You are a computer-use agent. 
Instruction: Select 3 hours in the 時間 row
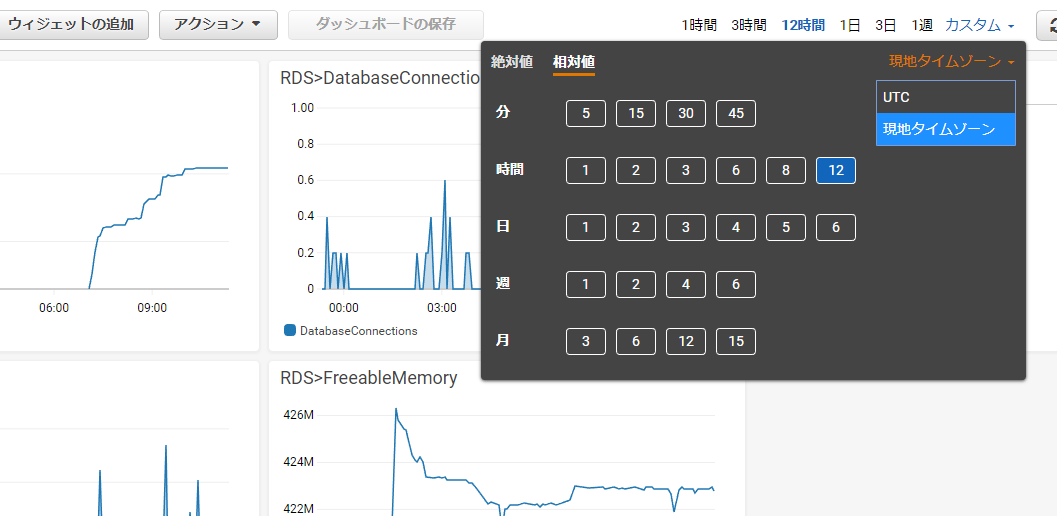point(686,171)
